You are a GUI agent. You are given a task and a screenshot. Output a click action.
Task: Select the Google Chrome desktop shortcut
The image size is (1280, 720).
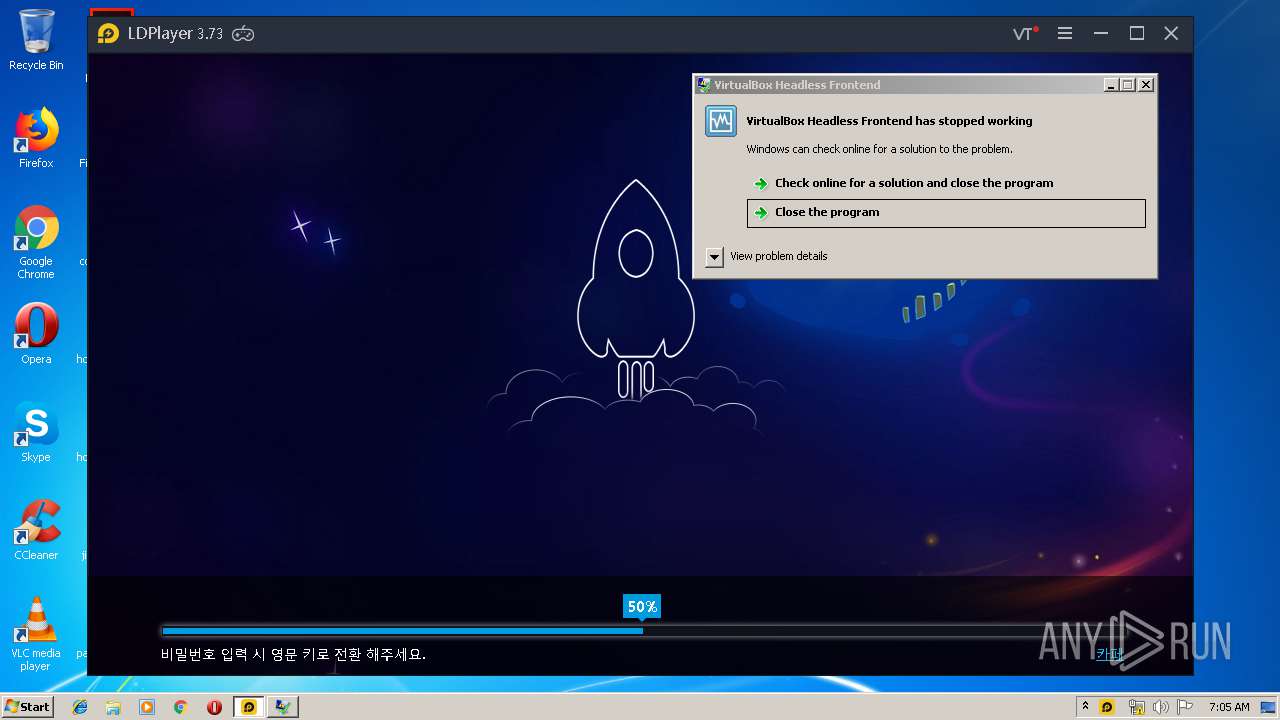[36, 242]
